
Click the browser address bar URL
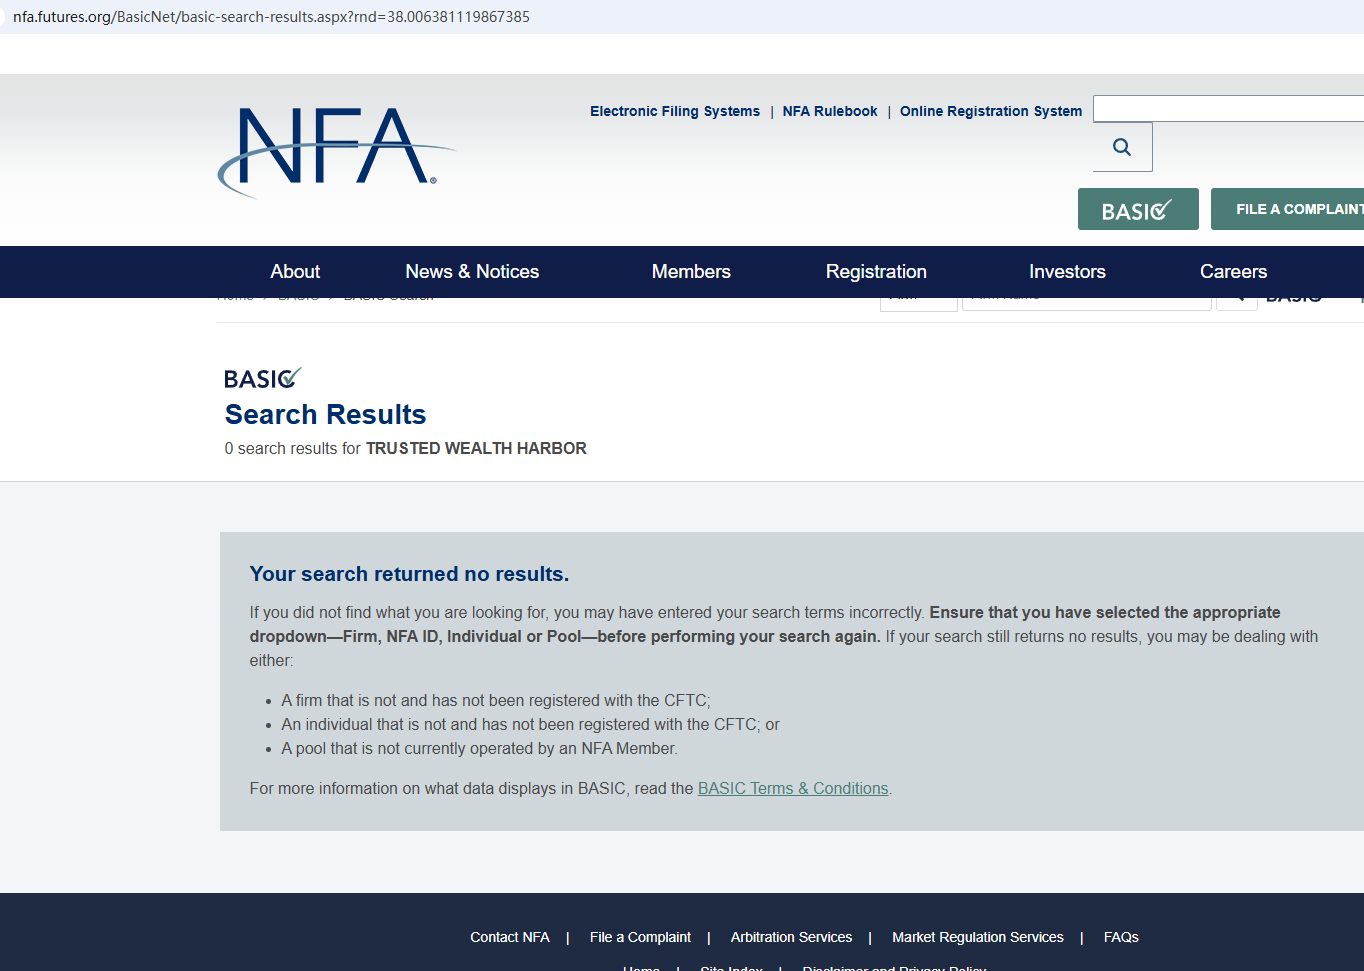click(x=271, y=17)
